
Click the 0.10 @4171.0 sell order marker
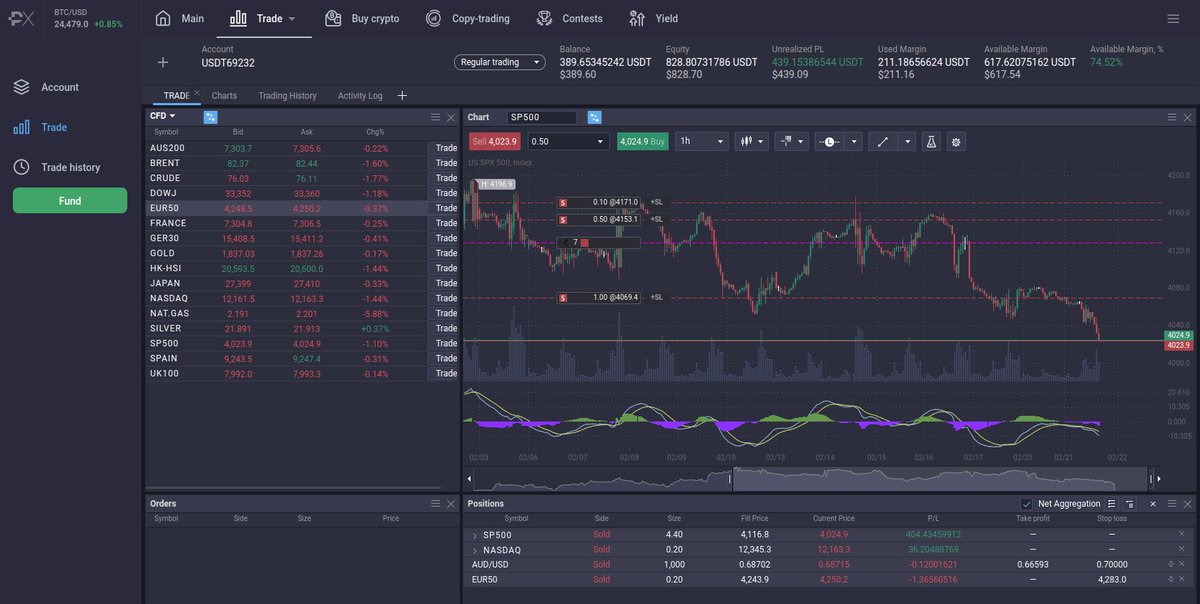(x=598, y=202)
